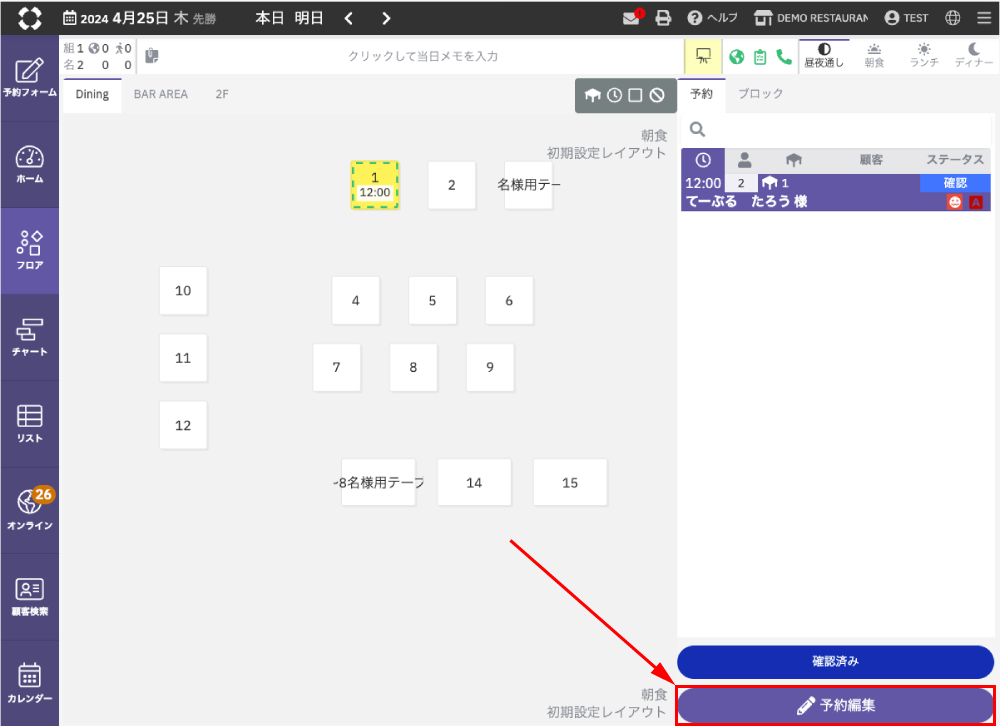Viewport: 1000px width, 726px height.
Task: Open the mail notifications icon
Action: pos(631,18)
